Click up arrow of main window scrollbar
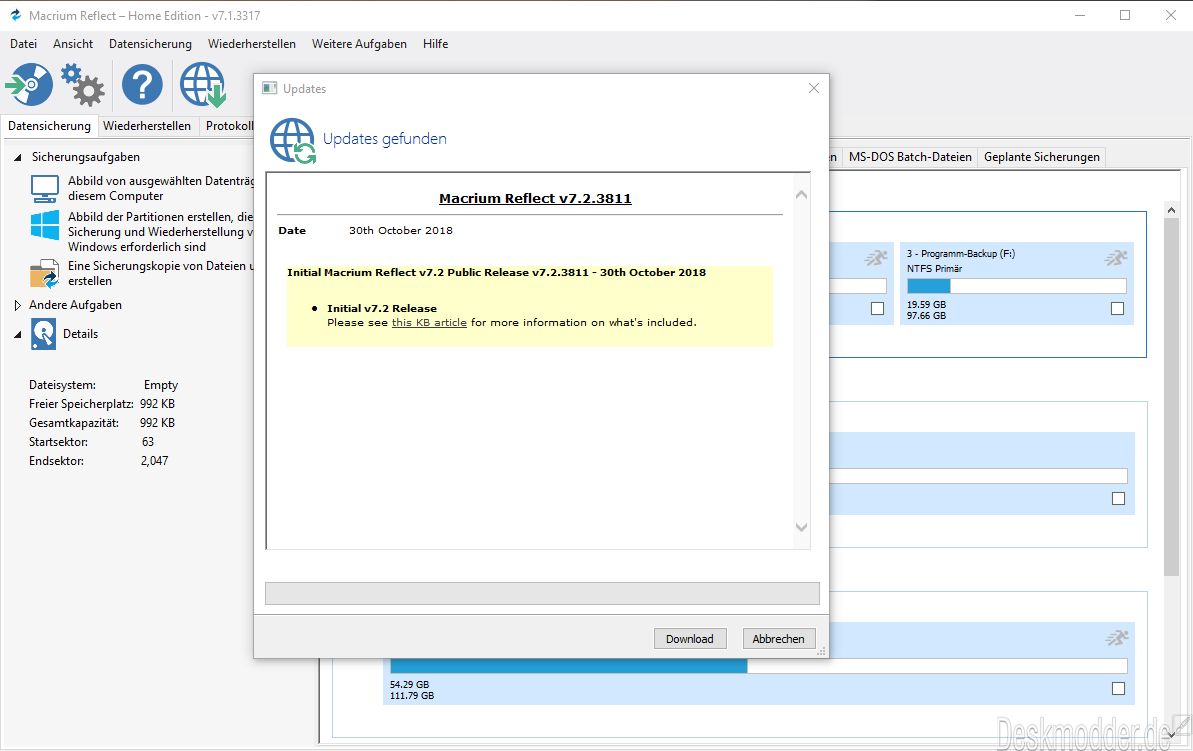The height and width of the screenshot is (751, 1193). pos(1171,209)
